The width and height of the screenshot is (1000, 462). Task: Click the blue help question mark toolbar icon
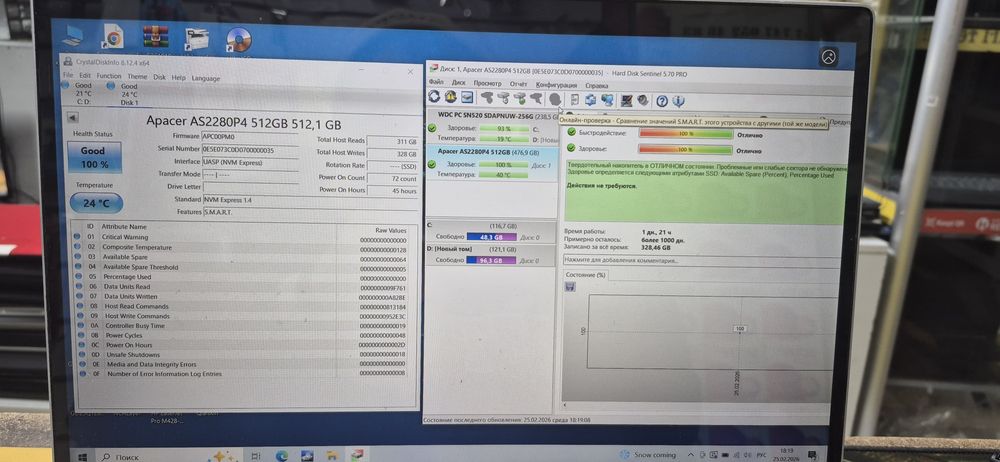tap(662, 101)
